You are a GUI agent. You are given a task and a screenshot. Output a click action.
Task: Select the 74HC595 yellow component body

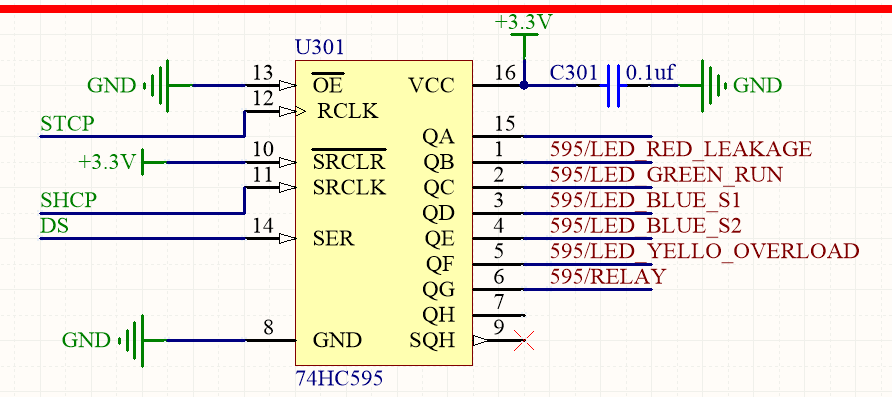[x=383, y=213]
